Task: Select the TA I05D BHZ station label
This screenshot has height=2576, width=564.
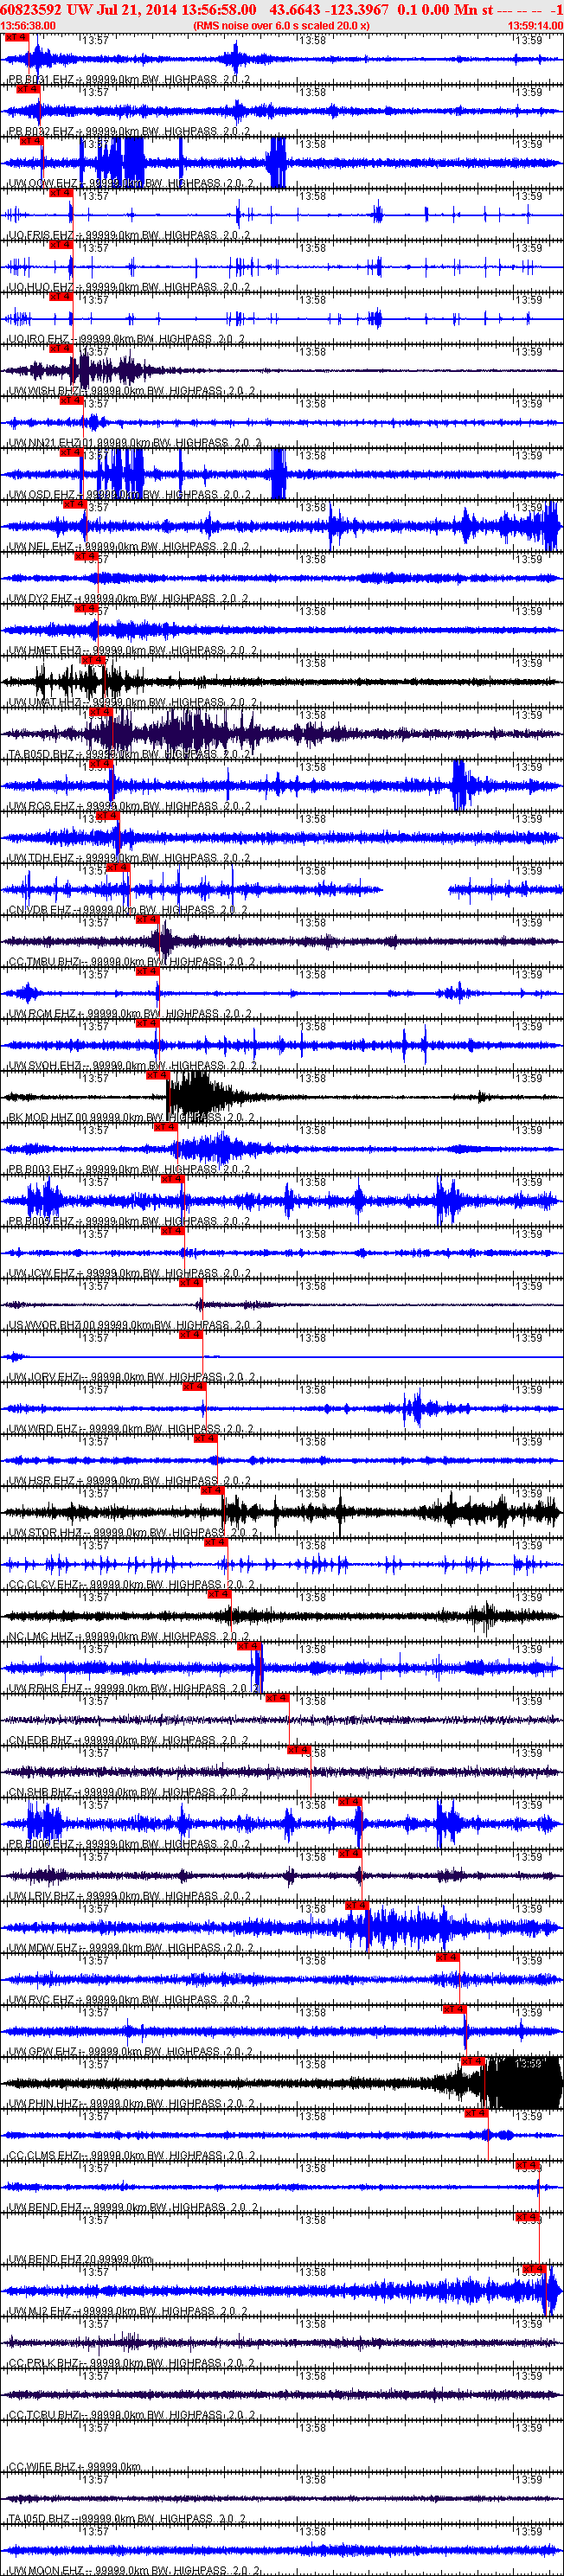Action: [127, 2521]
